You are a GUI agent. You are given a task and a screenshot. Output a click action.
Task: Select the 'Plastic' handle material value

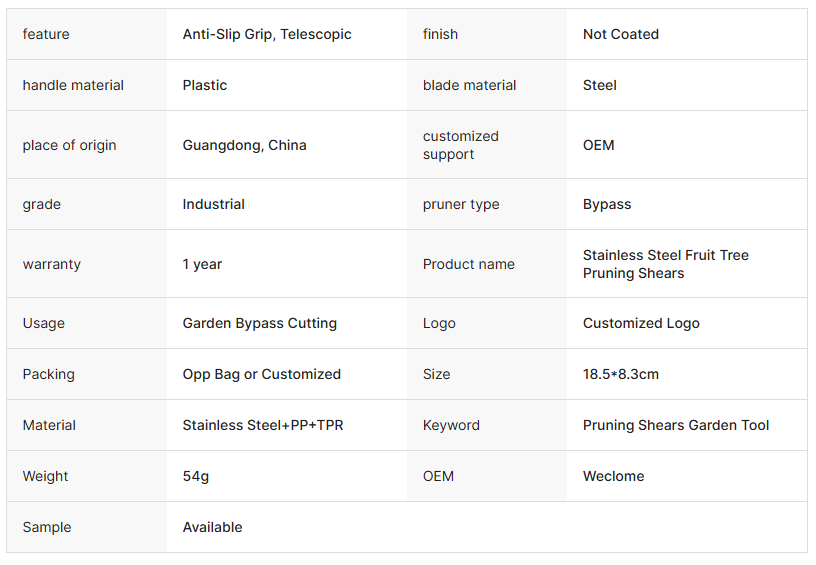[205, 85]
